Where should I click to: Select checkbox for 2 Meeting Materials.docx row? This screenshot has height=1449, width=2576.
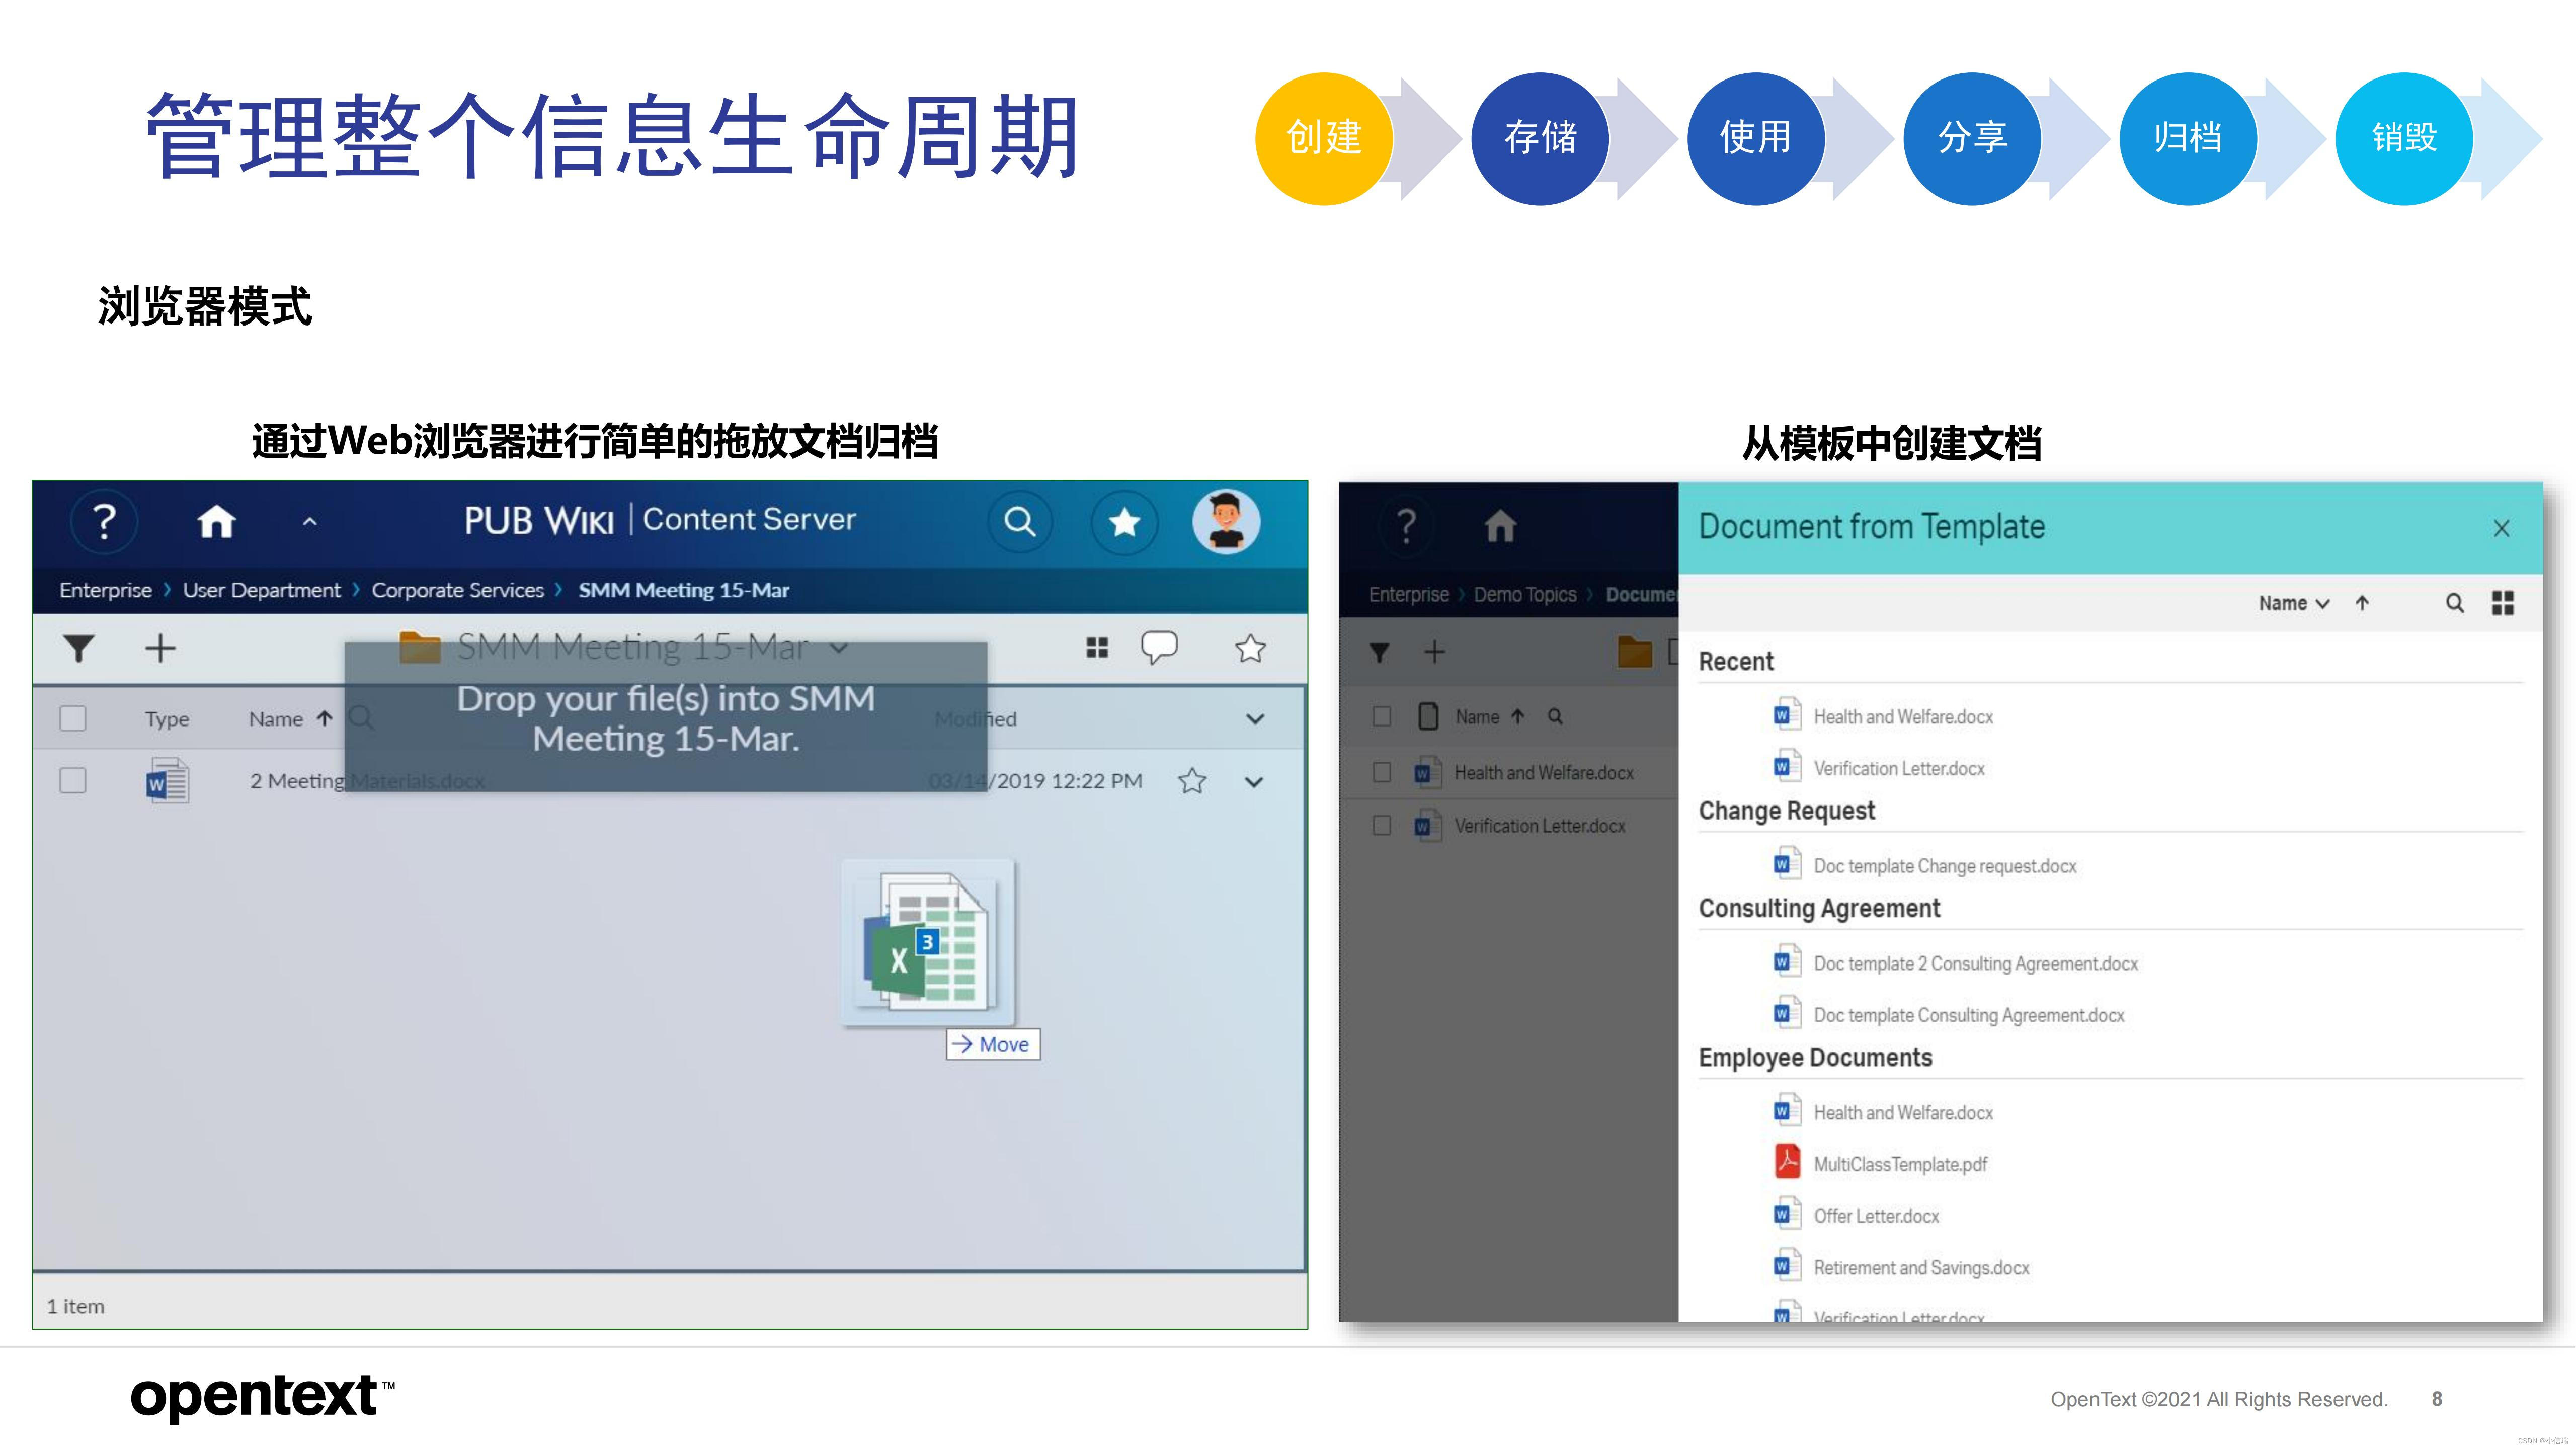73,781
